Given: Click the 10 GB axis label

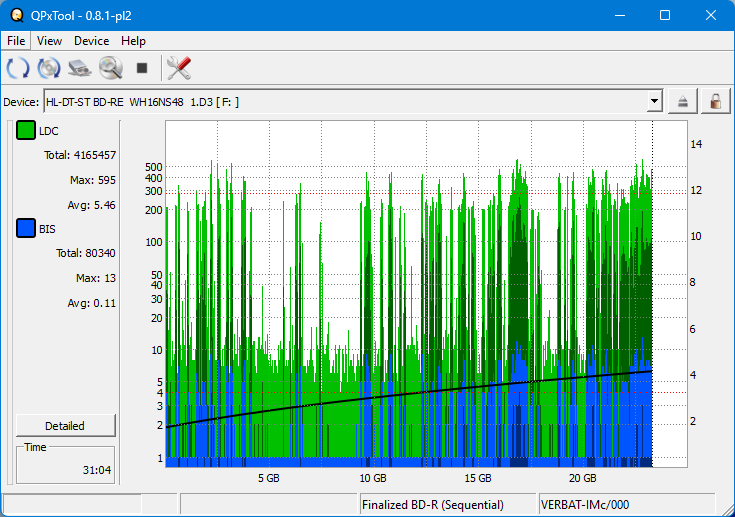Looking at the screenshot, I should click(373, 478).
